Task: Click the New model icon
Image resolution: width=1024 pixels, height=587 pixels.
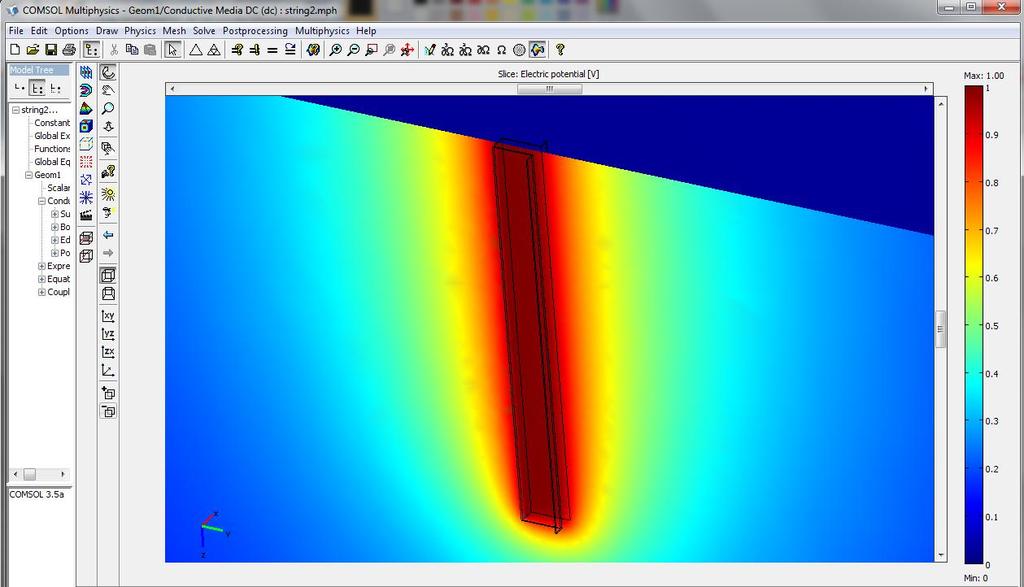Action: point(14,50)
